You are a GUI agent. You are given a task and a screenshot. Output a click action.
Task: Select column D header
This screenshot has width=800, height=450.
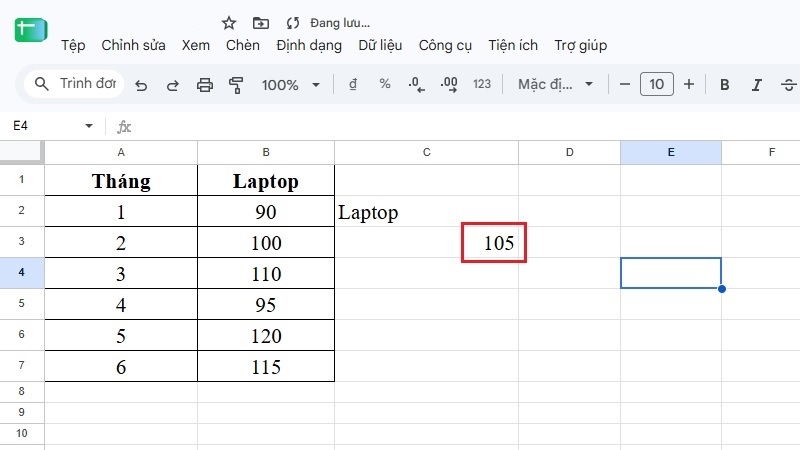pos(569,152)
